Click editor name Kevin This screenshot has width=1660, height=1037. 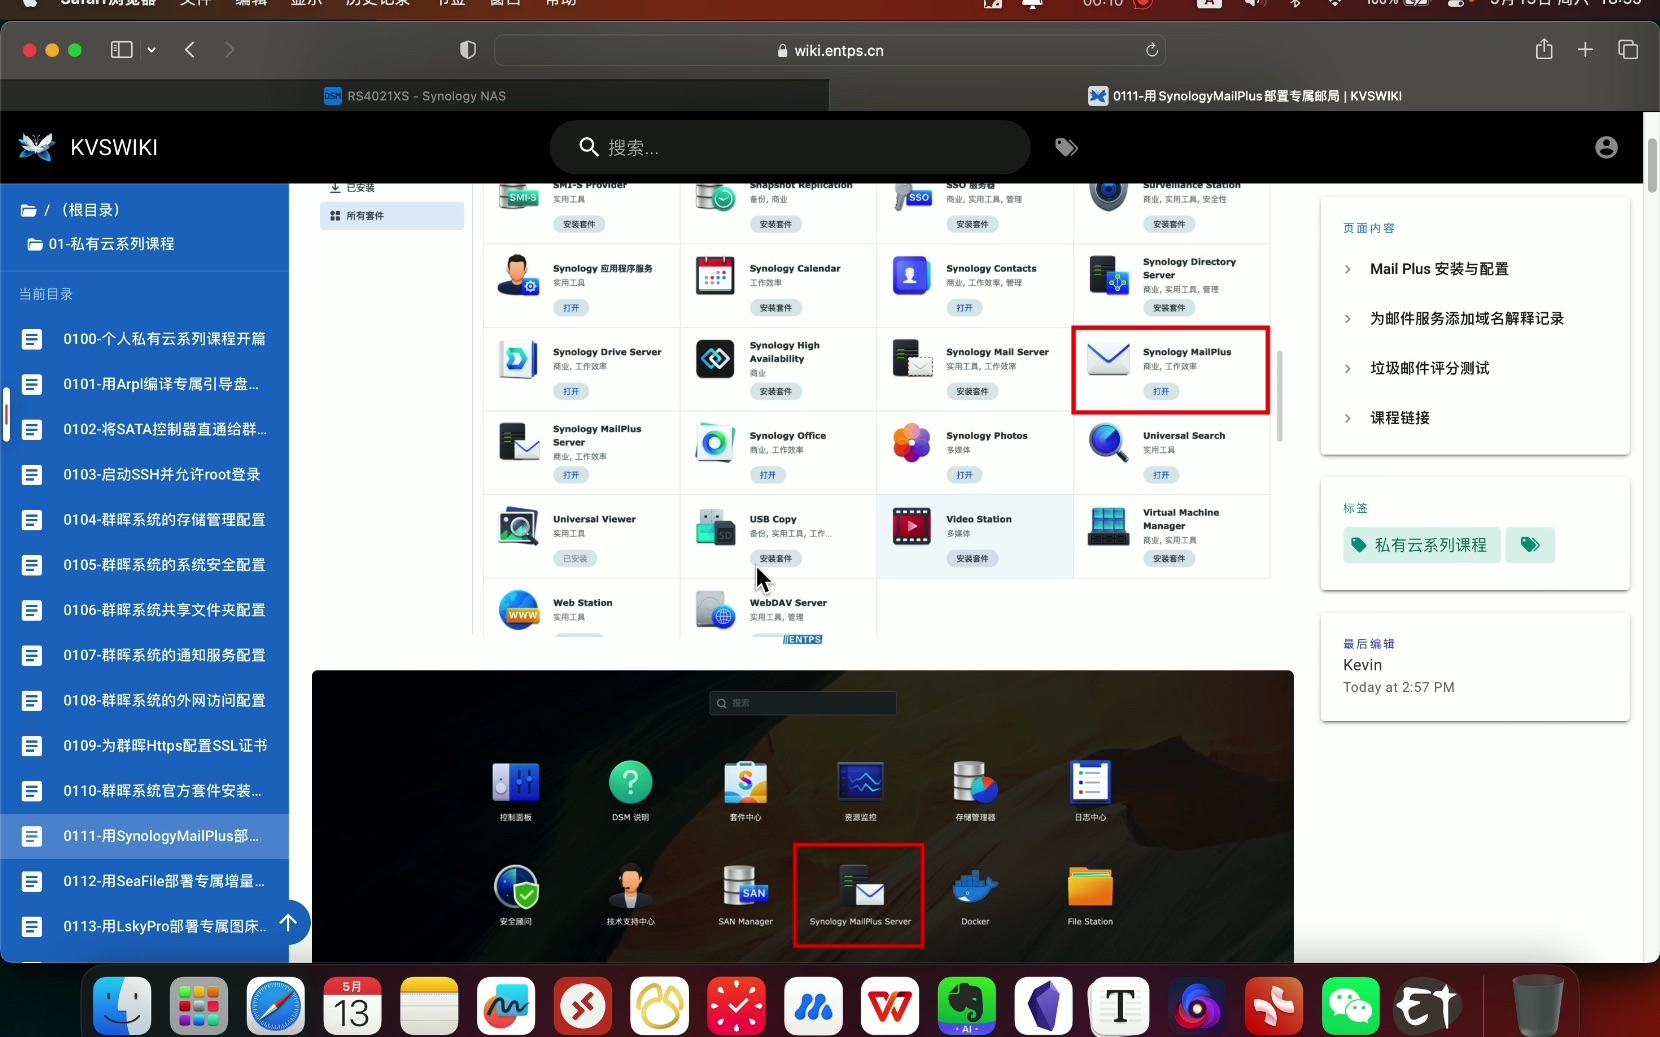click(x=1363, y=665)
